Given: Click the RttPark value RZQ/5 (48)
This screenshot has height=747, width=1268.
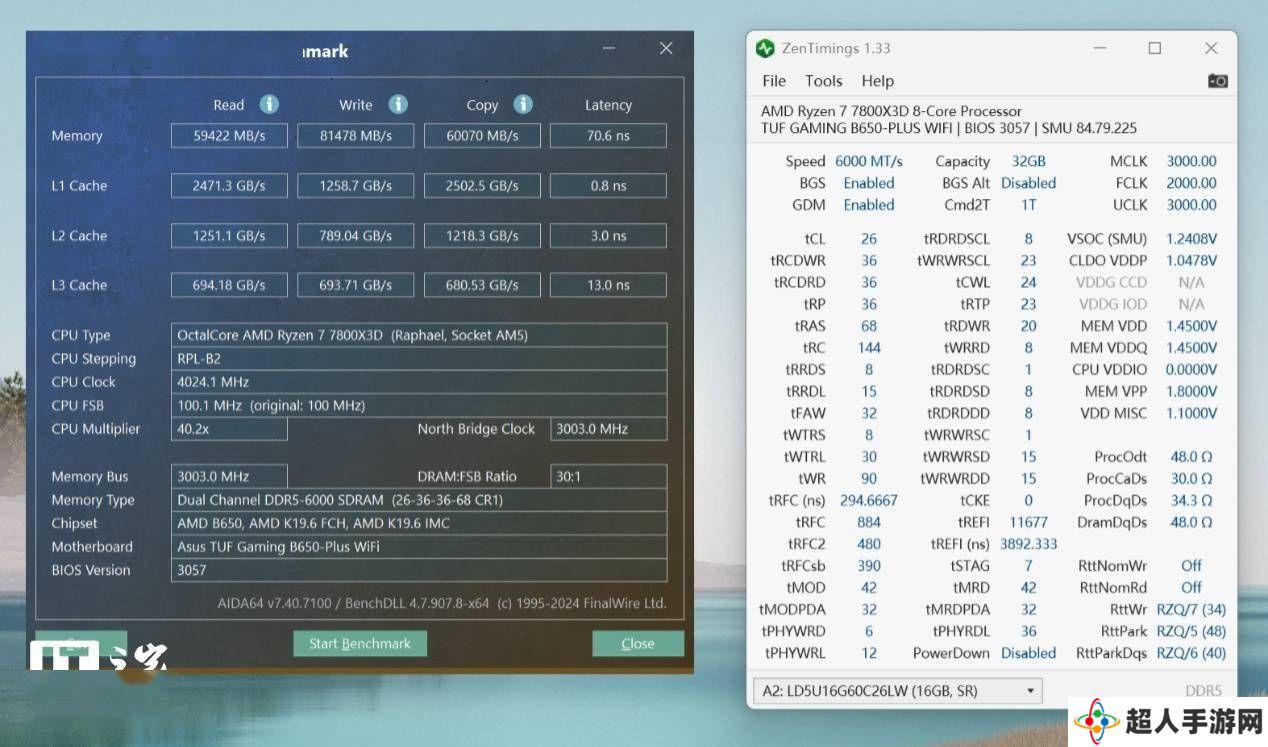Looking at the screenshot, I should tap(1191, 631).
